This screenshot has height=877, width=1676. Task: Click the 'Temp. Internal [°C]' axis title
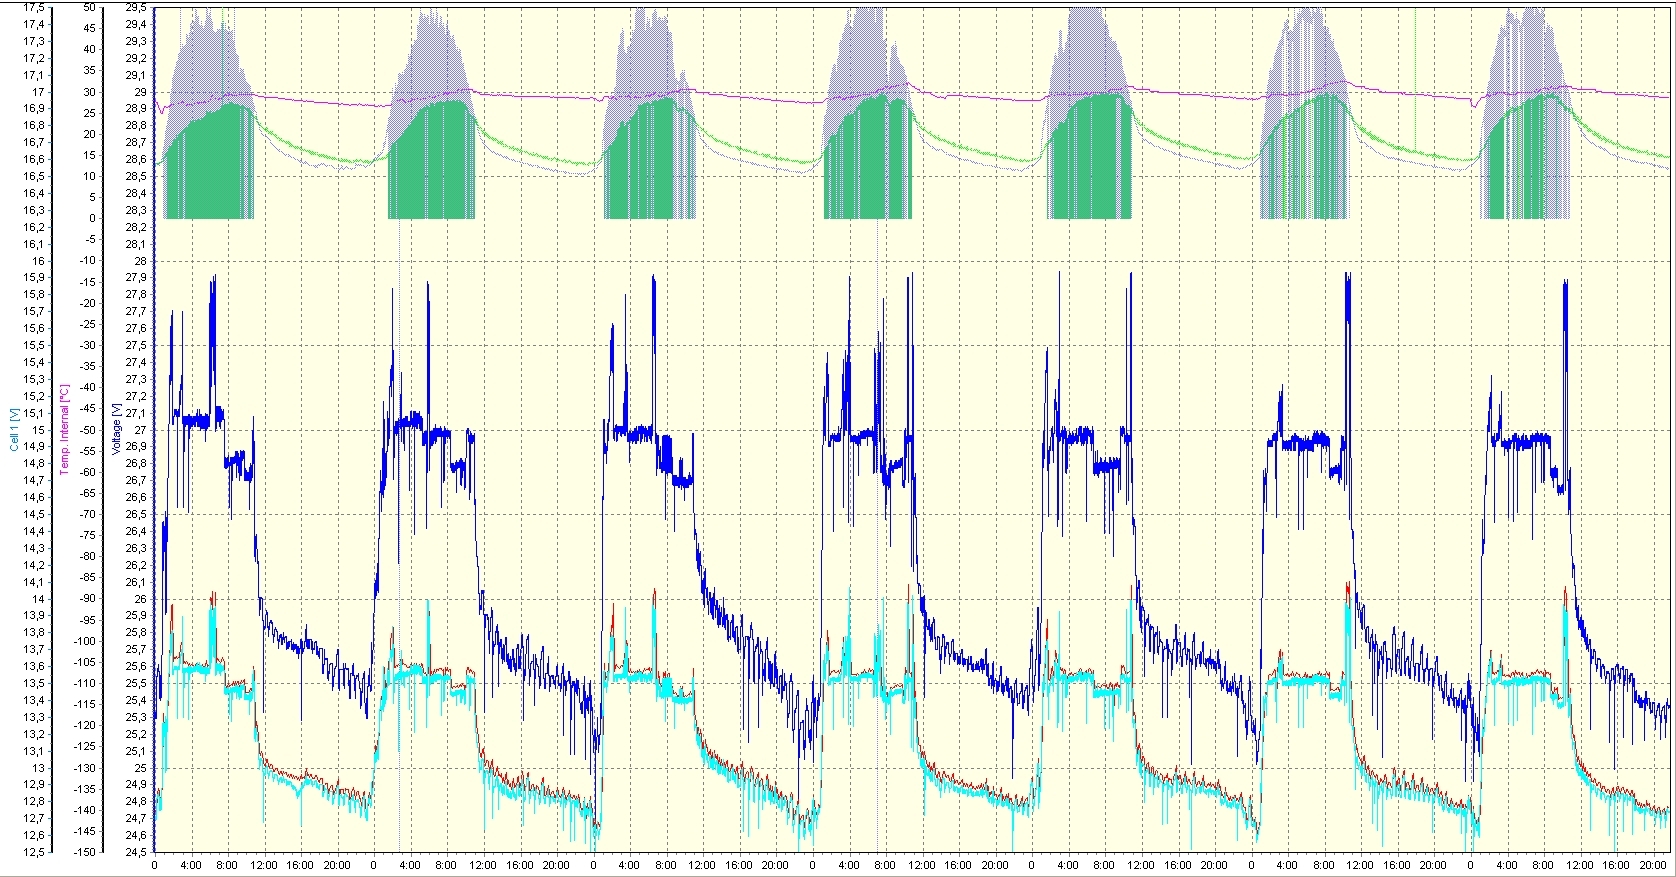point(65,430)
